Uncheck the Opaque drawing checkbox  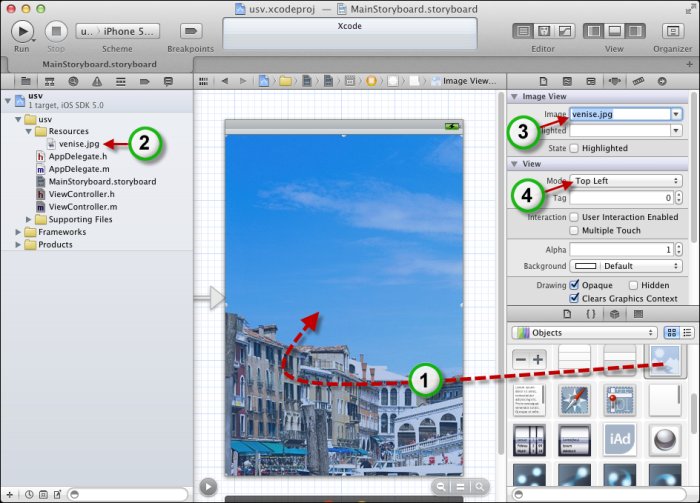click(x=574, y=285)
